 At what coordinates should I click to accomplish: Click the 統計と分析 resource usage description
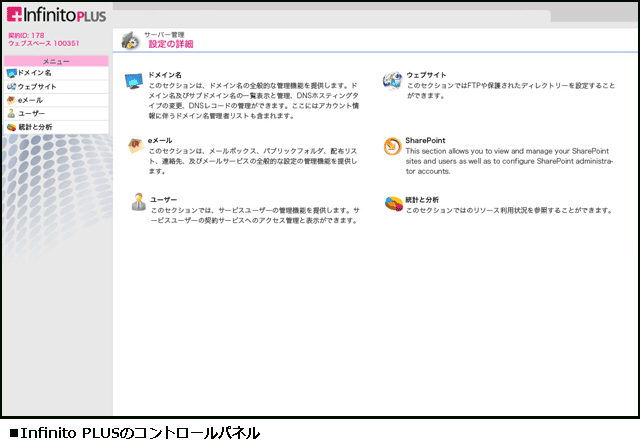pos(509,211)
